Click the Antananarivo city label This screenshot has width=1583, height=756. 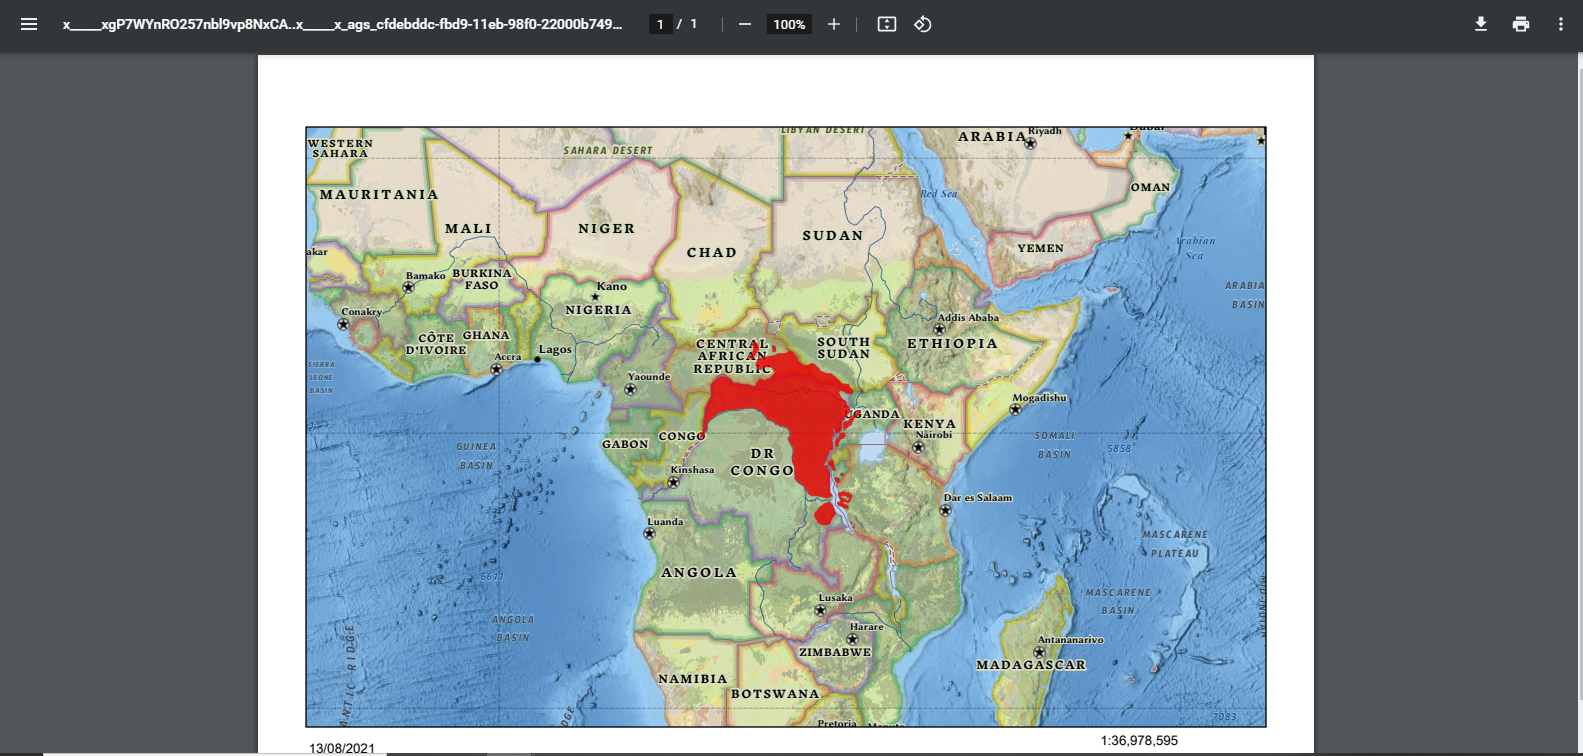pos(1070,640)
